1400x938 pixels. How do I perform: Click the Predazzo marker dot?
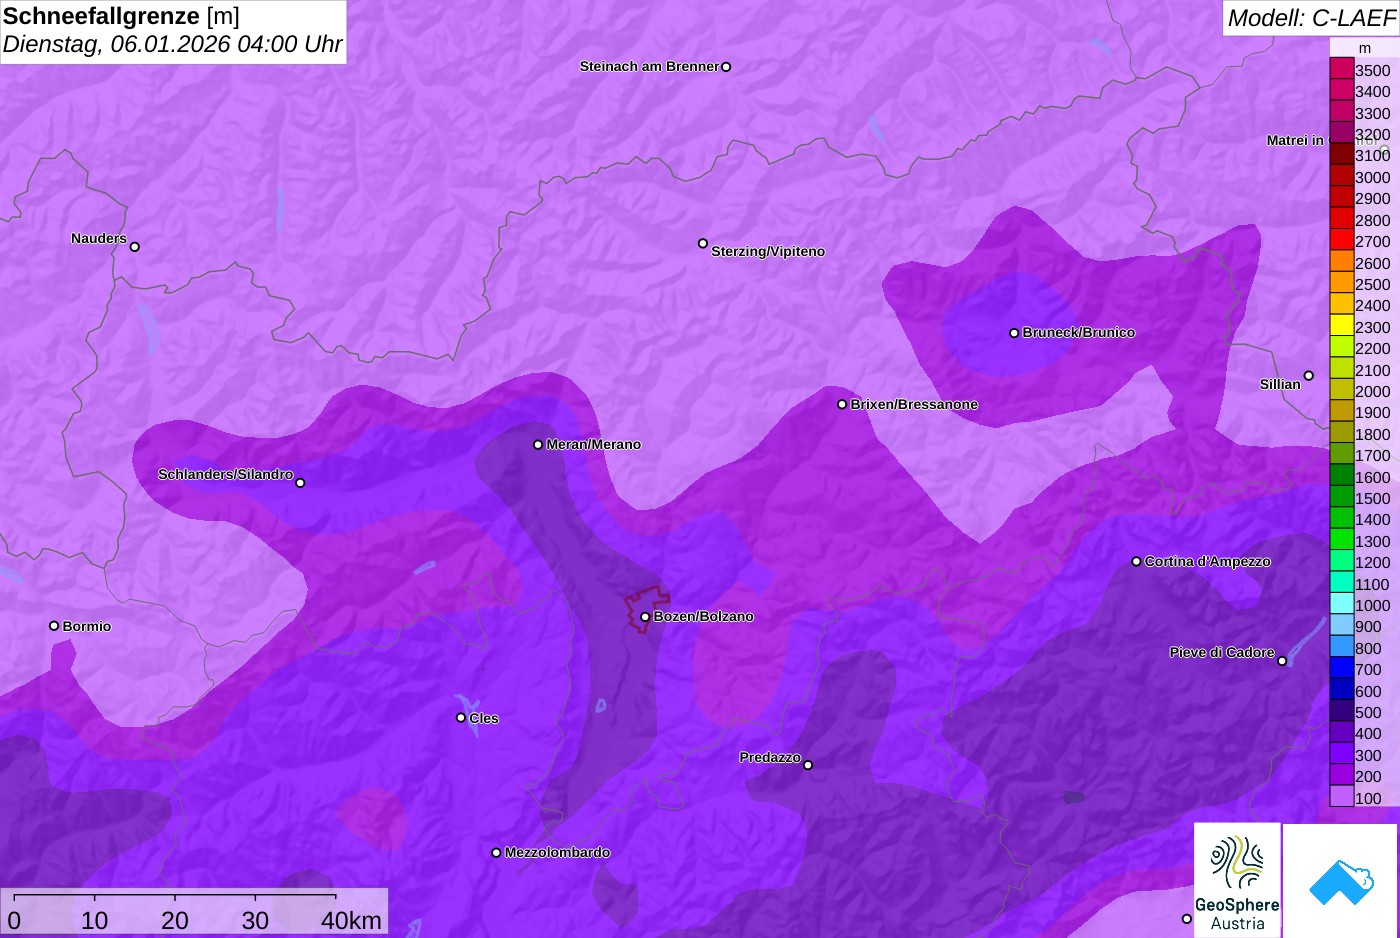coord(808,765)
